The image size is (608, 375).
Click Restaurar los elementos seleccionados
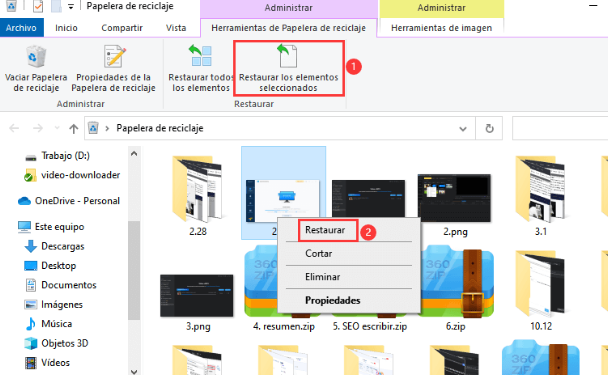pyautogui.click(x=288, y=68)
